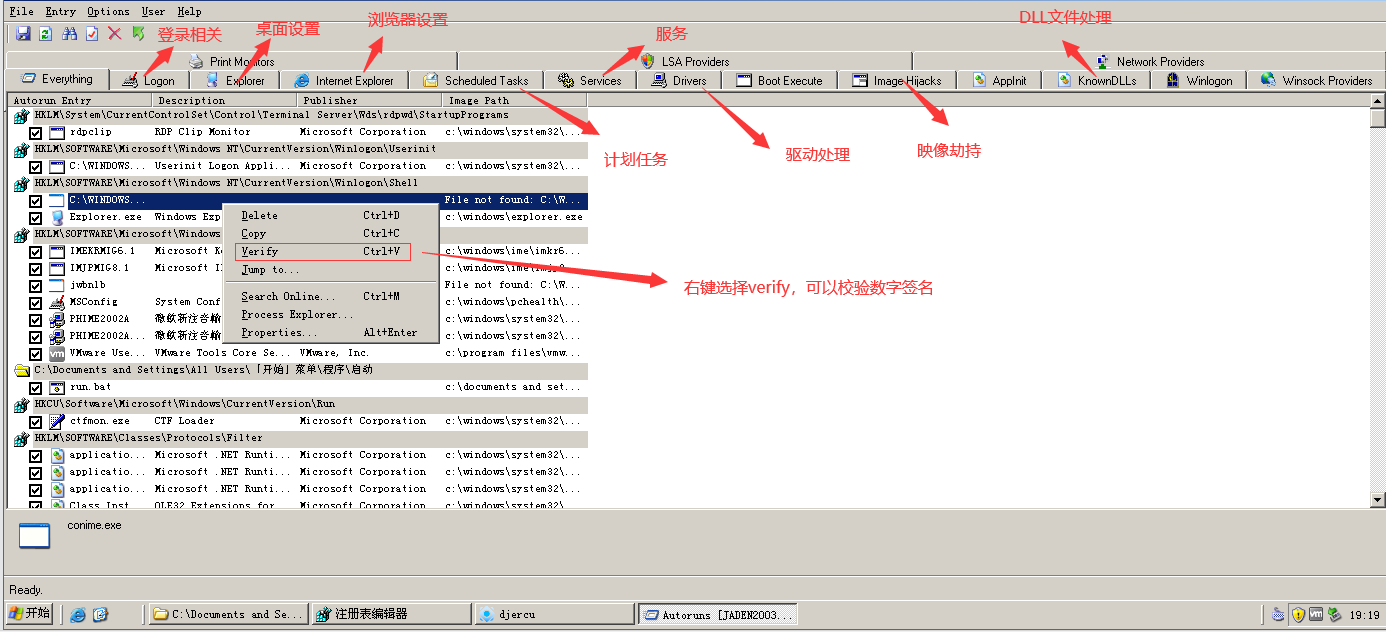The width and height of the screenshot is (1386, 632).
Task: Open the Entry menu
Action: (60, 12)
